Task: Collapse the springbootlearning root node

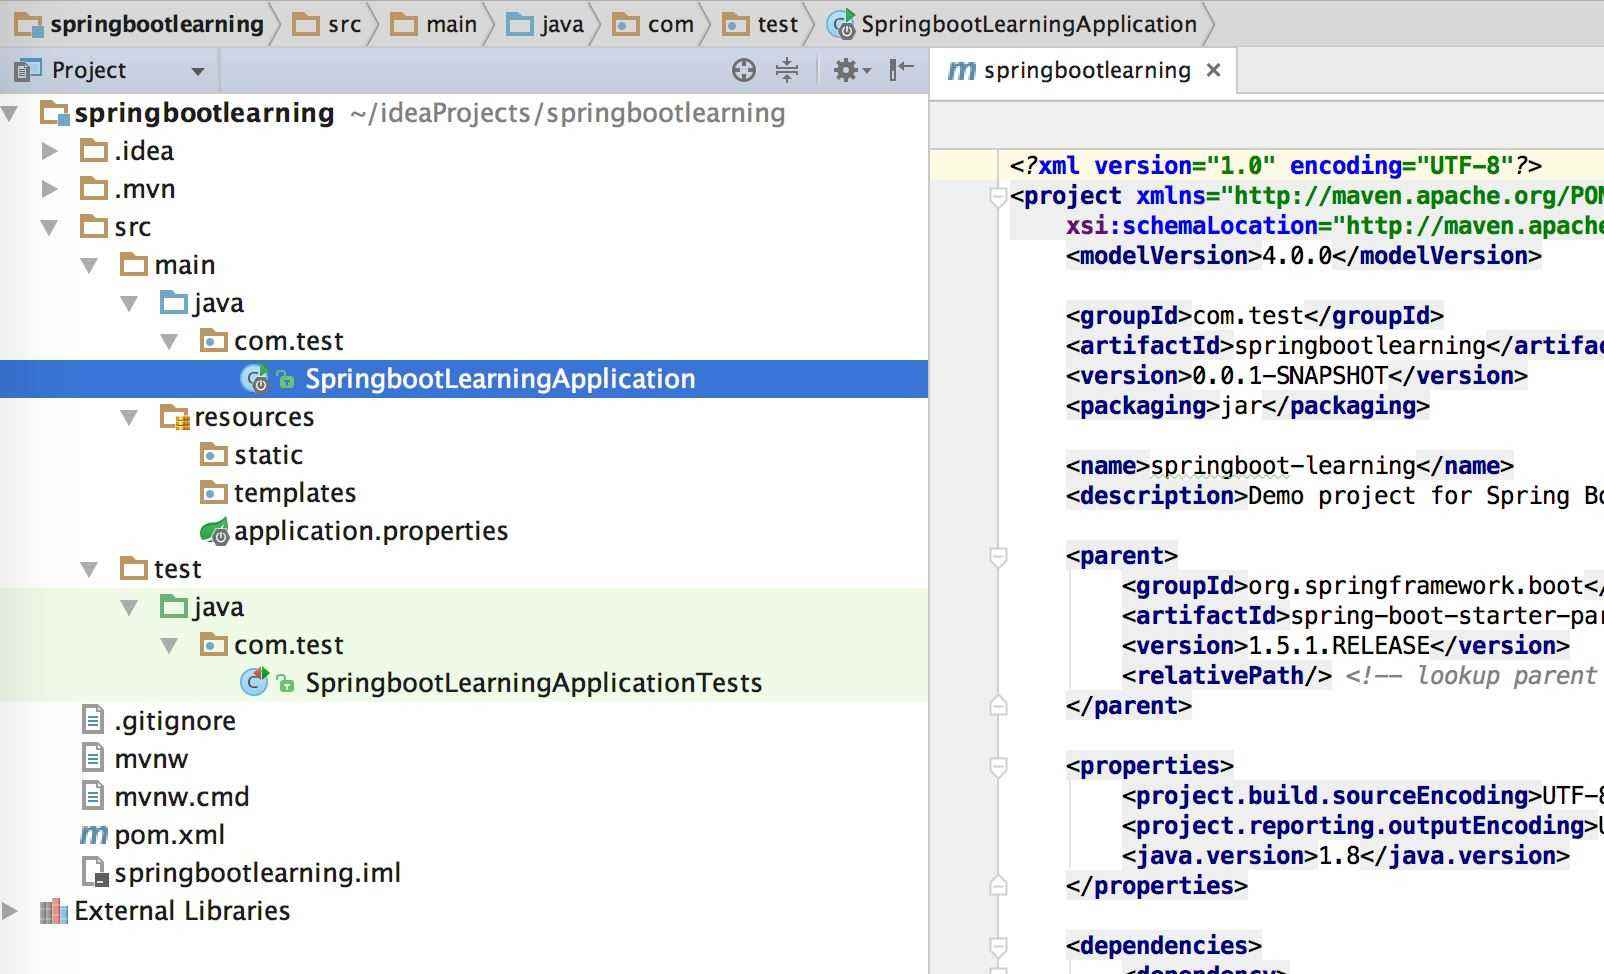Action: pos(11,113)
